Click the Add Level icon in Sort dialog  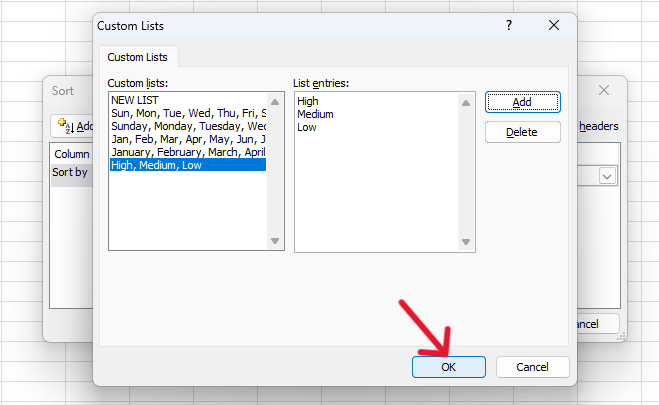(x=63, y=126)
